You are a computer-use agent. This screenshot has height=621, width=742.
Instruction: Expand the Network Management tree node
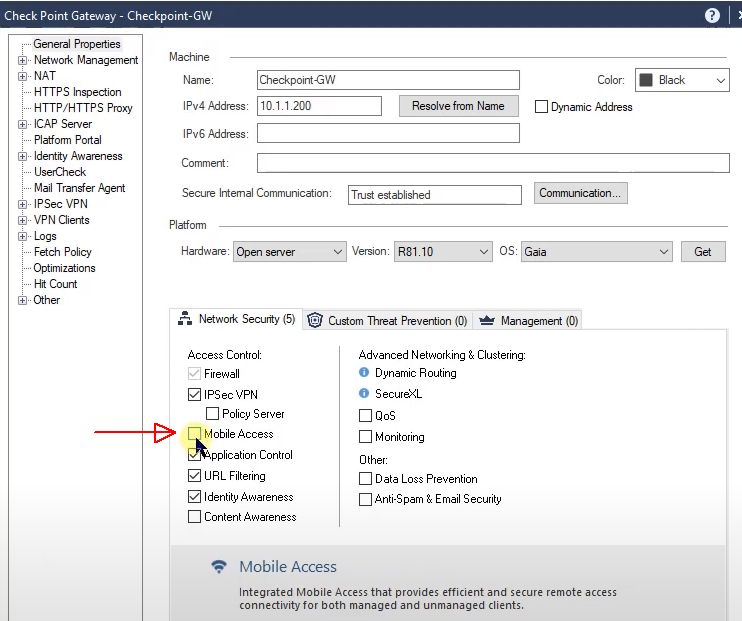pyautogui.click(x=22, y=60)
